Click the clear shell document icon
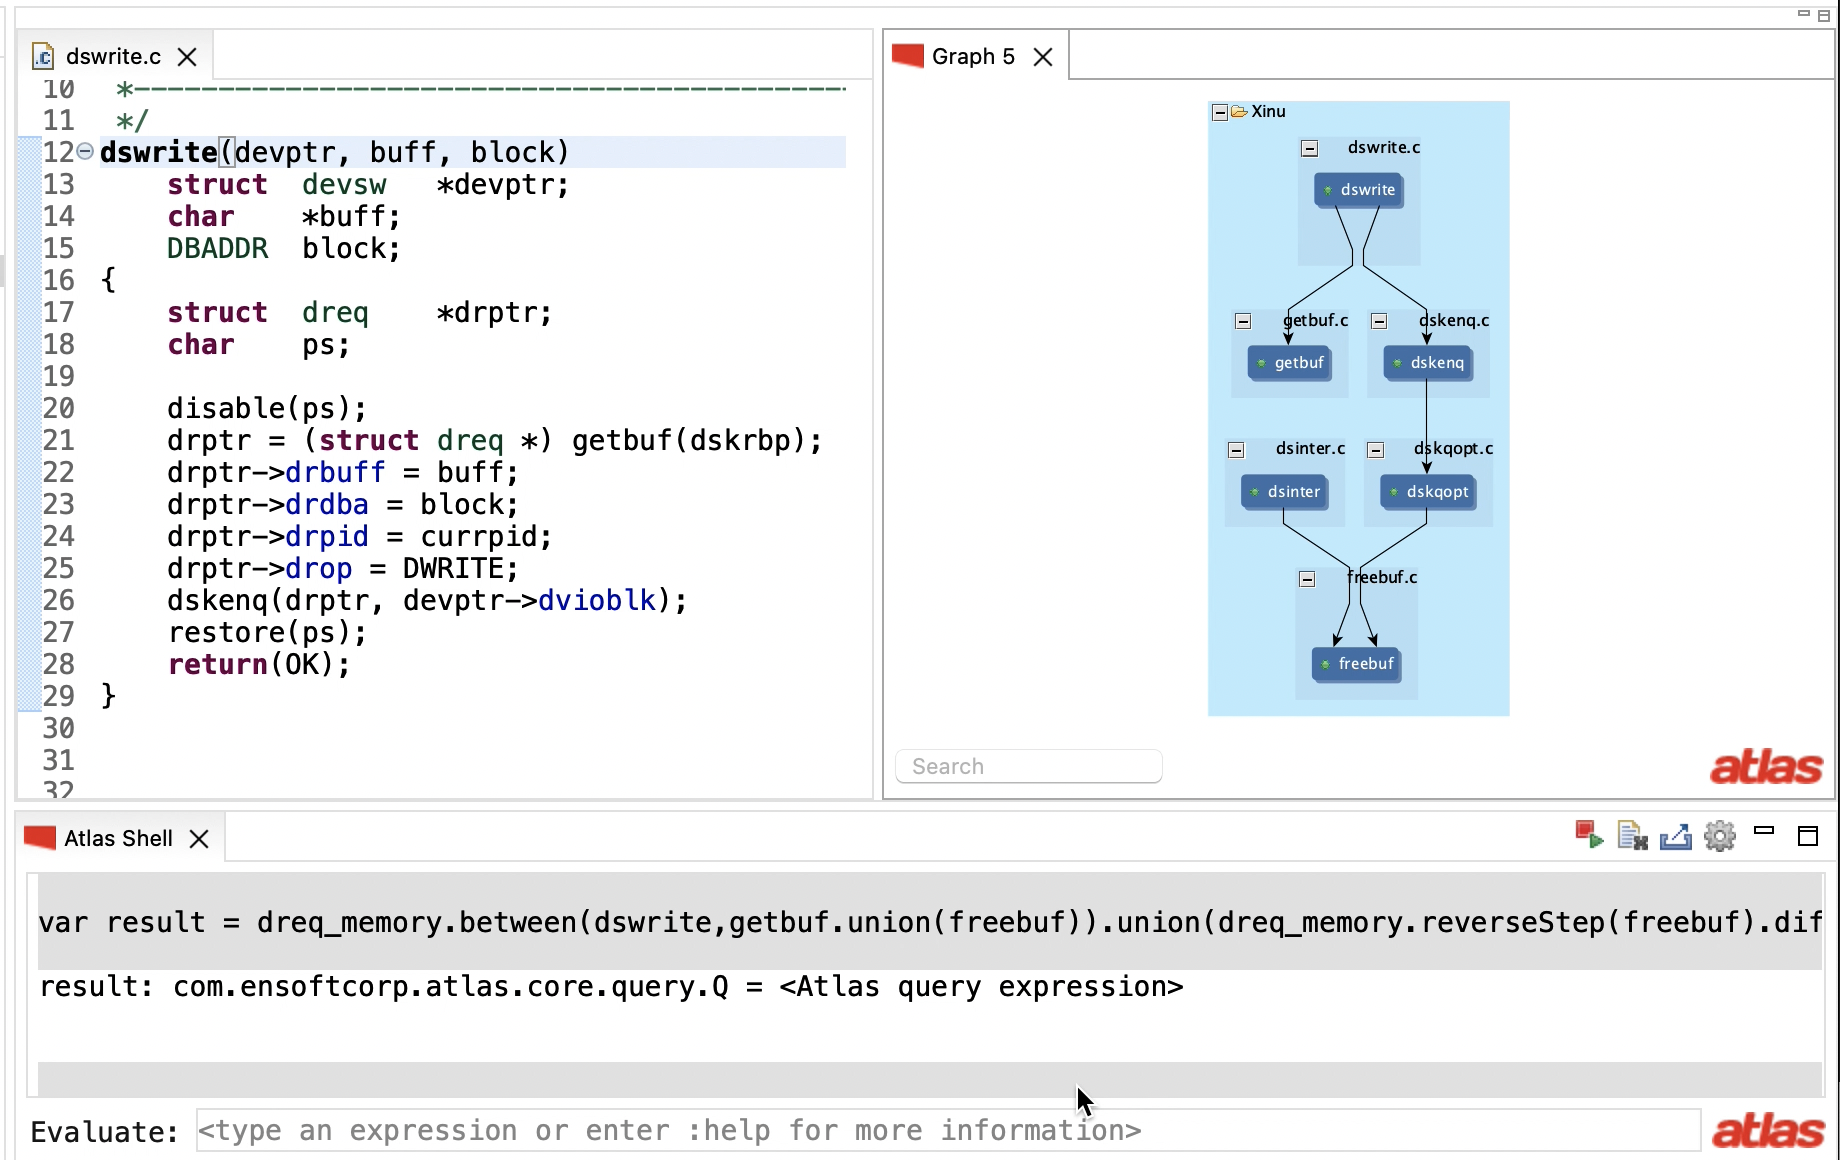This screenshot has width=1840, height=1160. [x=1632, y=836]
